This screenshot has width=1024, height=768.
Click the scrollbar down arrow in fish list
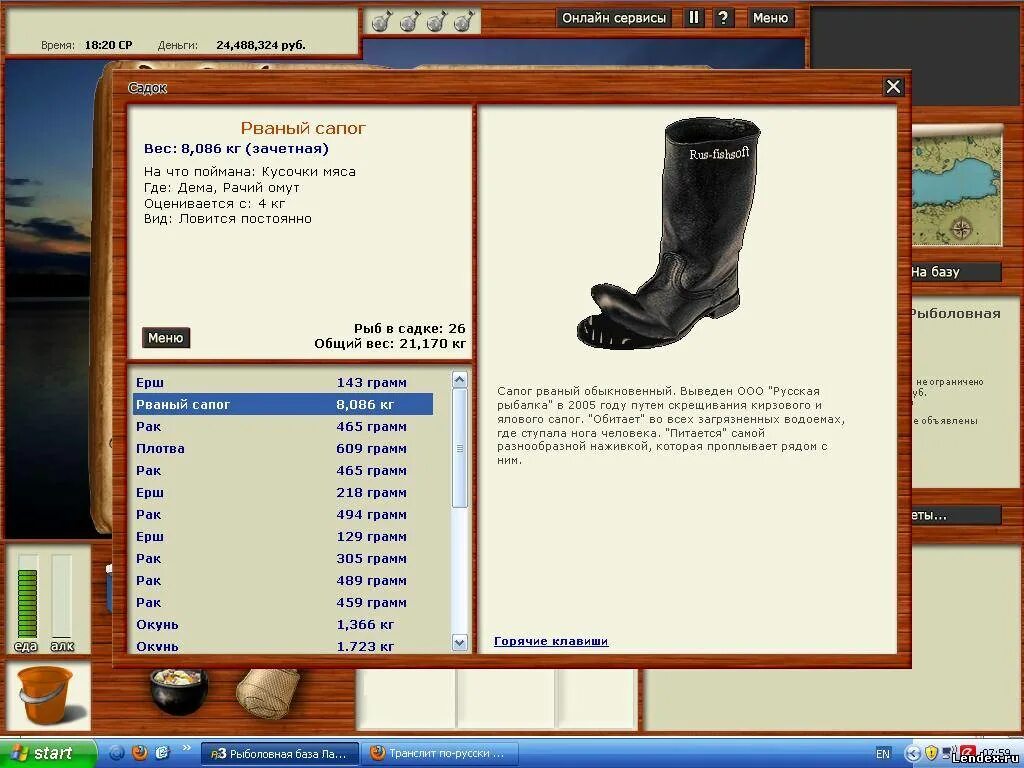(459, 643)
